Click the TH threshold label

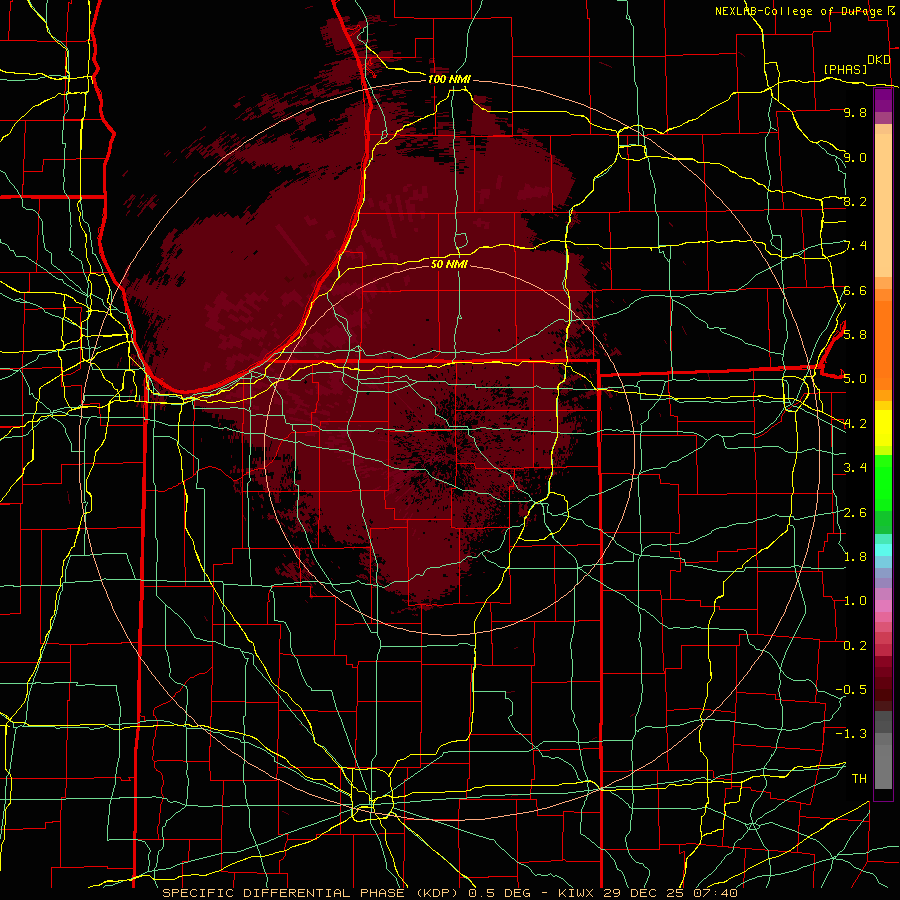point(859,778)
